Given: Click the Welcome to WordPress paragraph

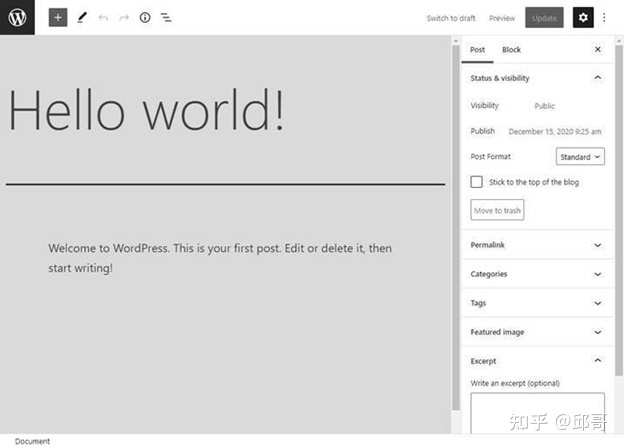Looking at the screenshot, I should (220, 258).
